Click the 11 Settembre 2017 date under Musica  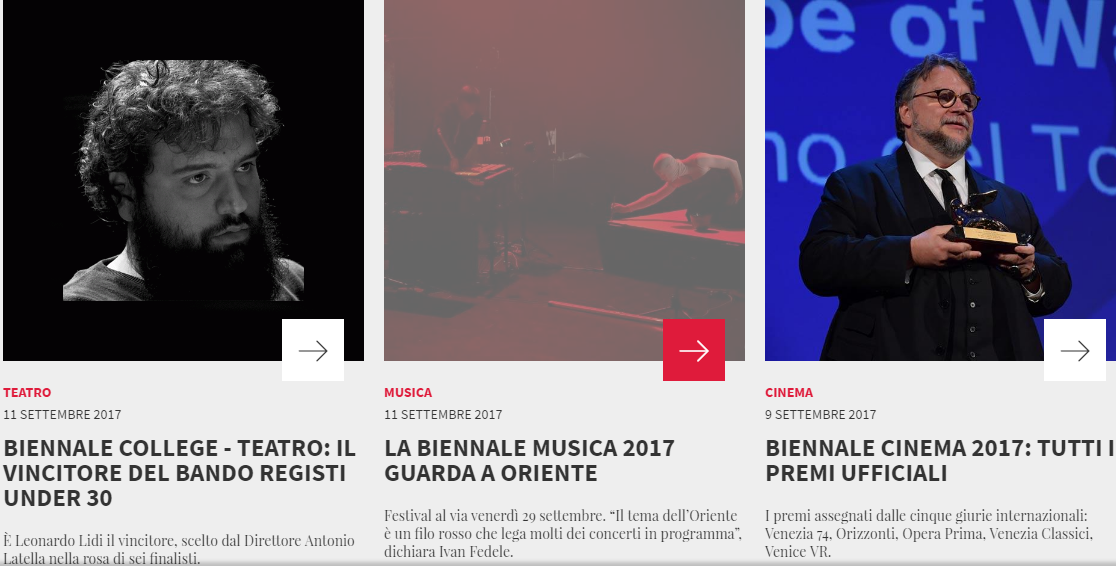click(x=443, y=414)
